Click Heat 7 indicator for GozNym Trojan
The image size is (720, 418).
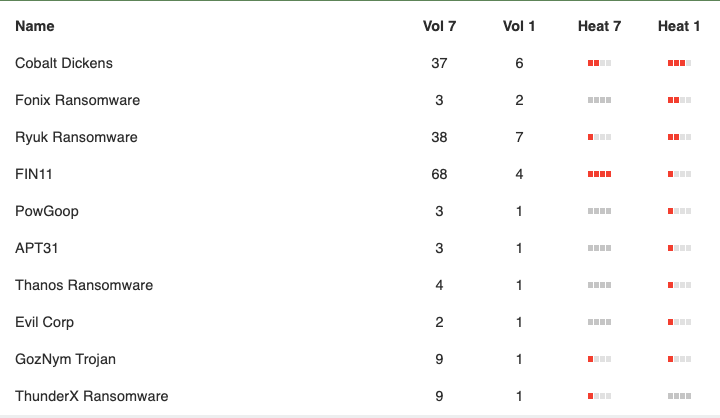[599, 359]
